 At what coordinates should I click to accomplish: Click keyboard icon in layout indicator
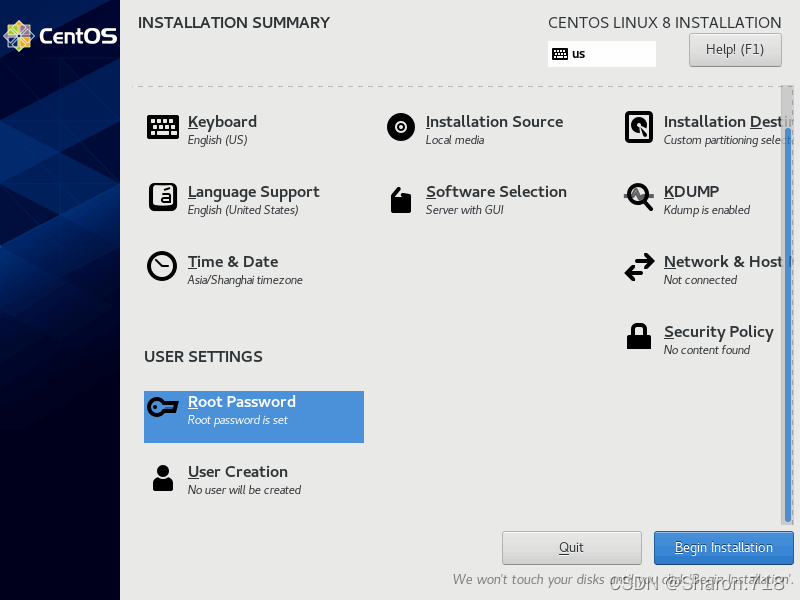point(560,54)
